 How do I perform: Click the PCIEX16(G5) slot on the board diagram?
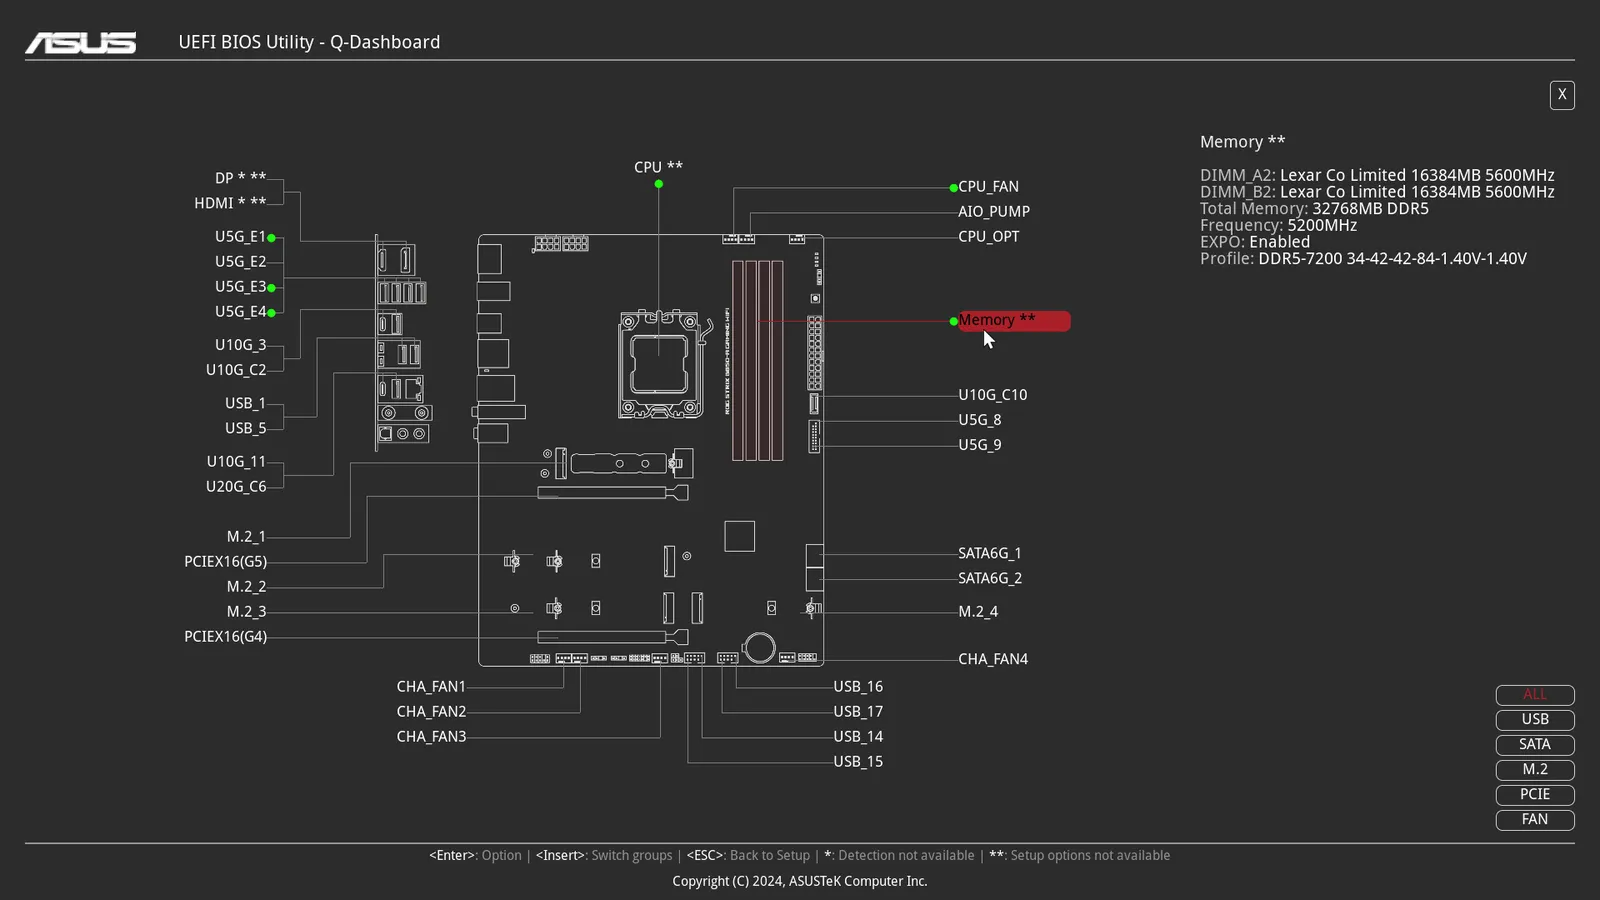coord(613,492)
